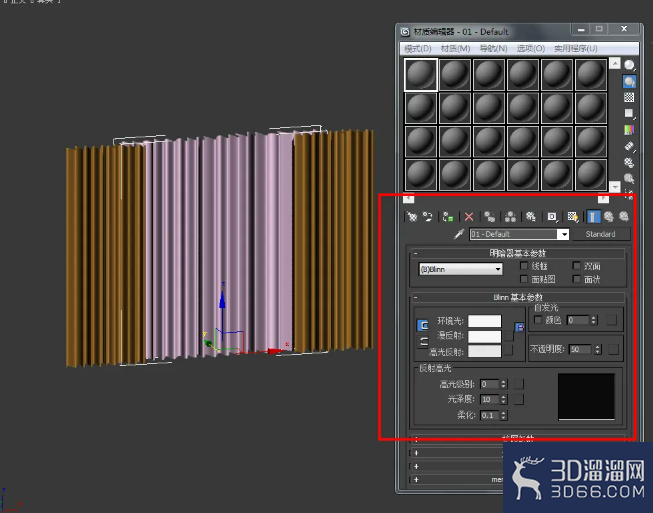The height and width of the screenshot is (513, 653).
Task: Click the 高光级别 map button
Action: [519, 384]
